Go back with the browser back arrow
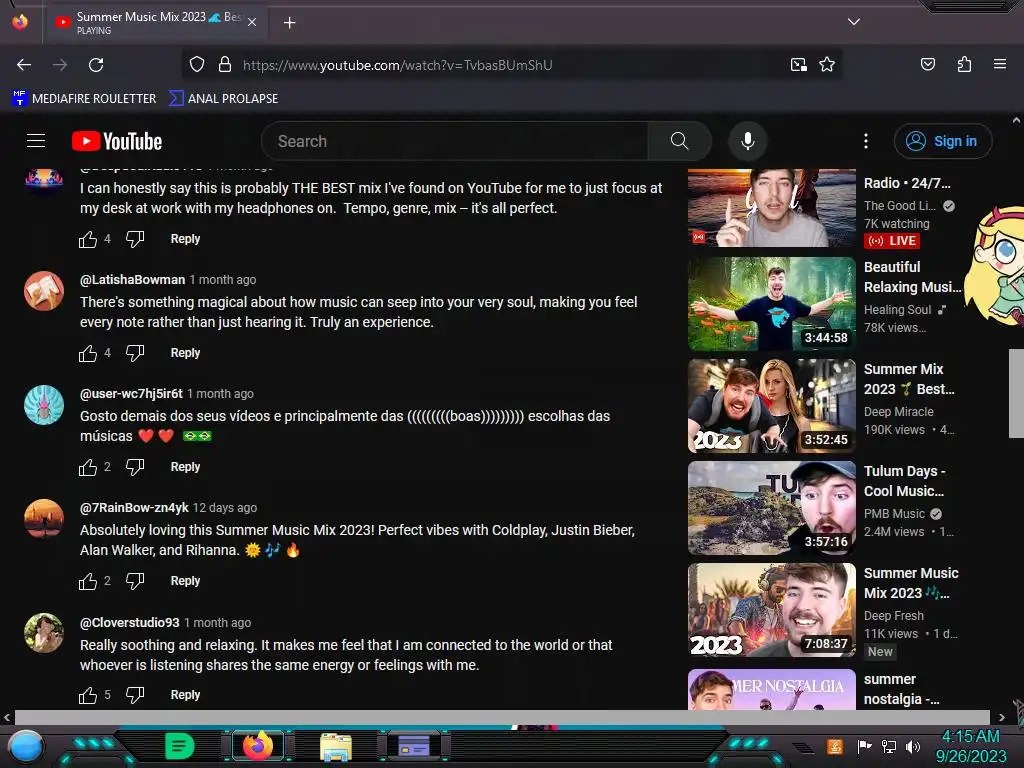1024x768 pixels. point(24,65)
